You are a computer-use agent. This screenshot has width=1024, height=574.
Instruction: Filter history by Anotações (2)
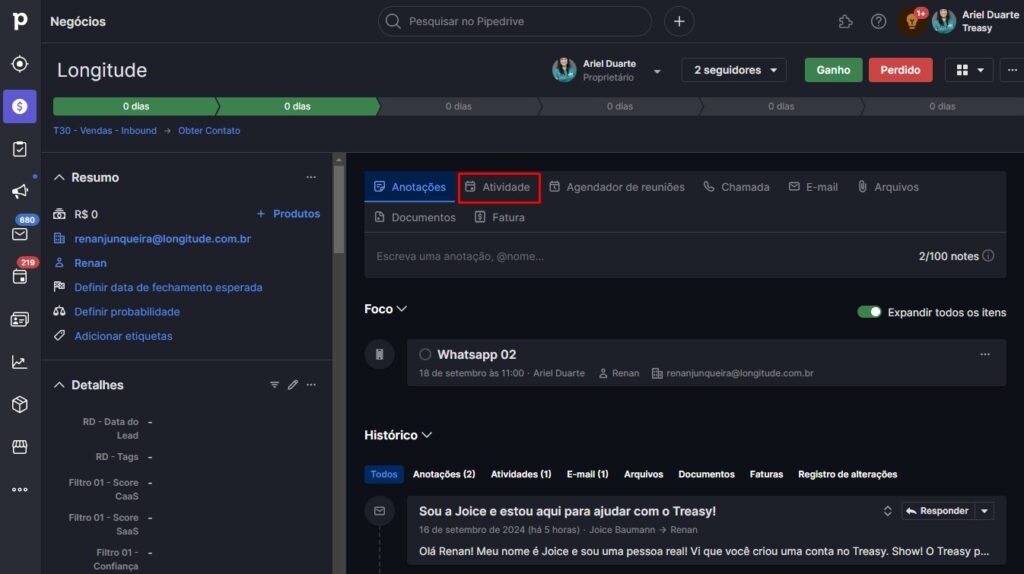(444, 474)
